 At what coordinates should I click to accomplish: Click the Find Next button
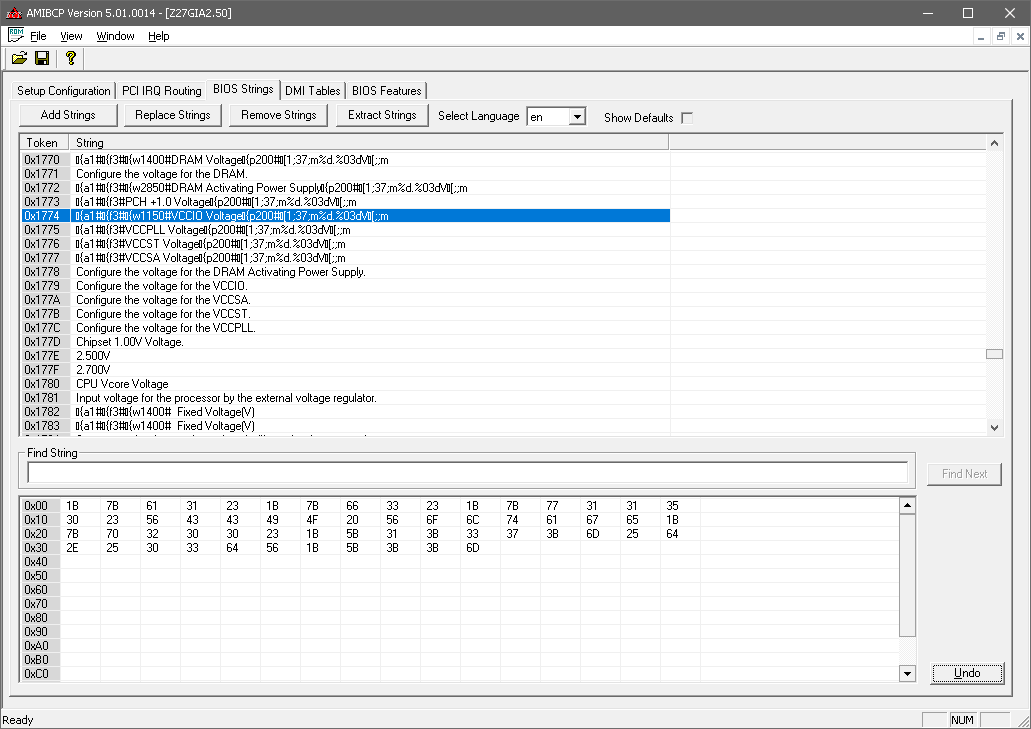pyautogui.click(x=964, y=474)
